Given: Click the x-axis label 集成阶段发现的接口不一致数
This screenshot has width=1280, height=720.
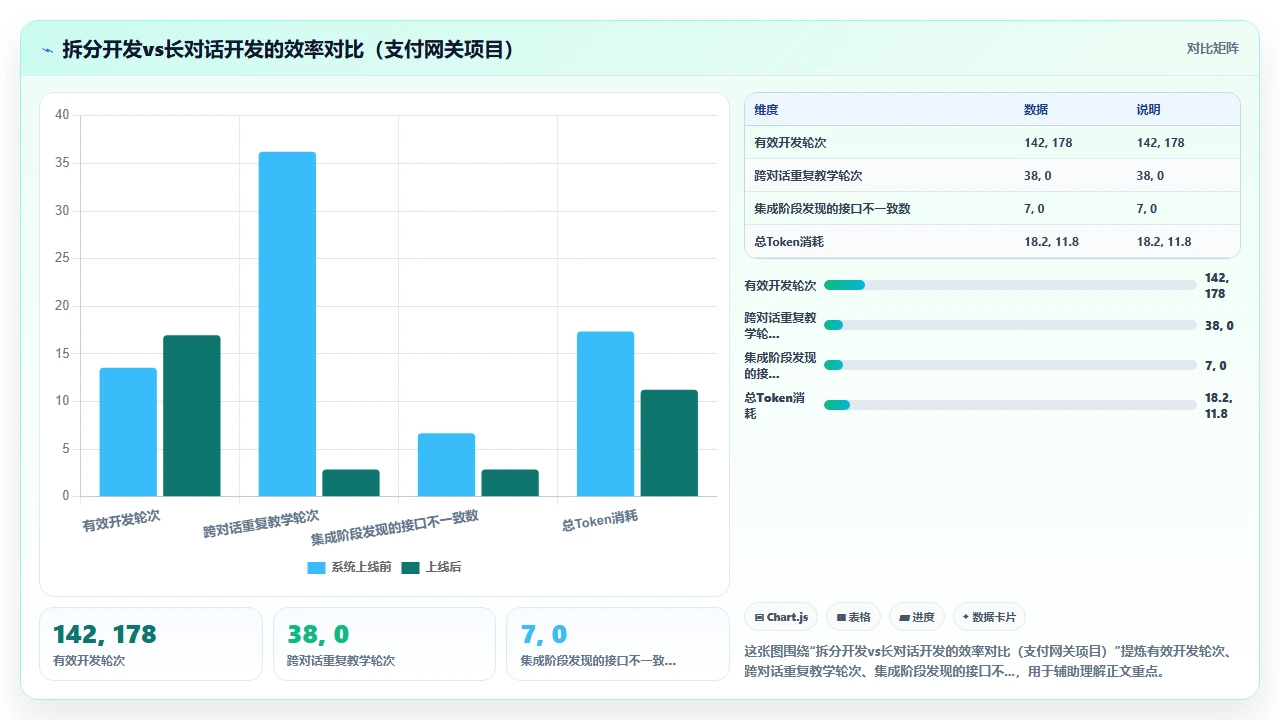Looking at the screenshot, I should [x=394, y=527].
